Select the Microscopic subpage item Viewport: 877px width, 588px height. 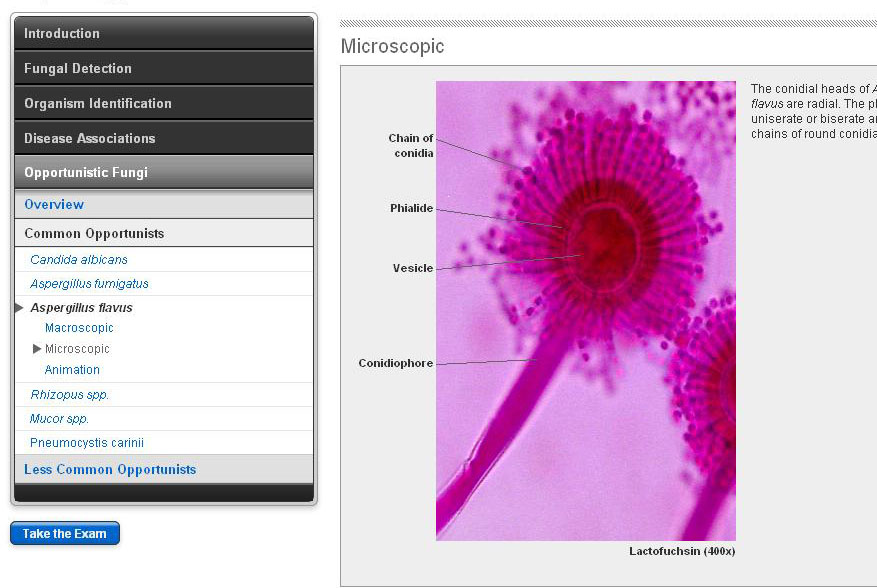pyautogui.click(x=77, y=349)
